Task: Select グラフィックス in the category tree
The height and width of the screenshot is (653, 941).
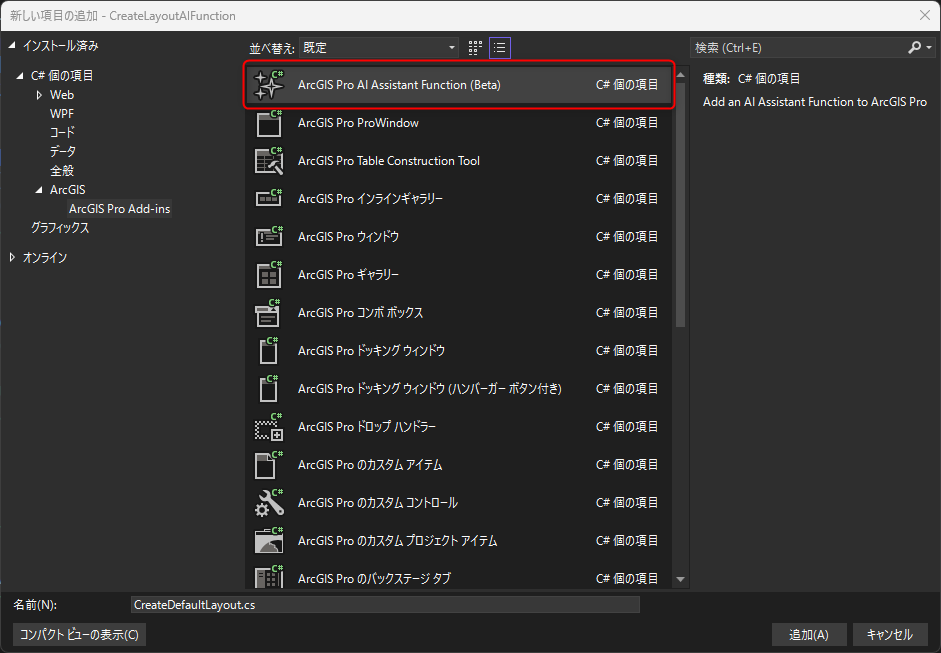Action: point(60,227)
